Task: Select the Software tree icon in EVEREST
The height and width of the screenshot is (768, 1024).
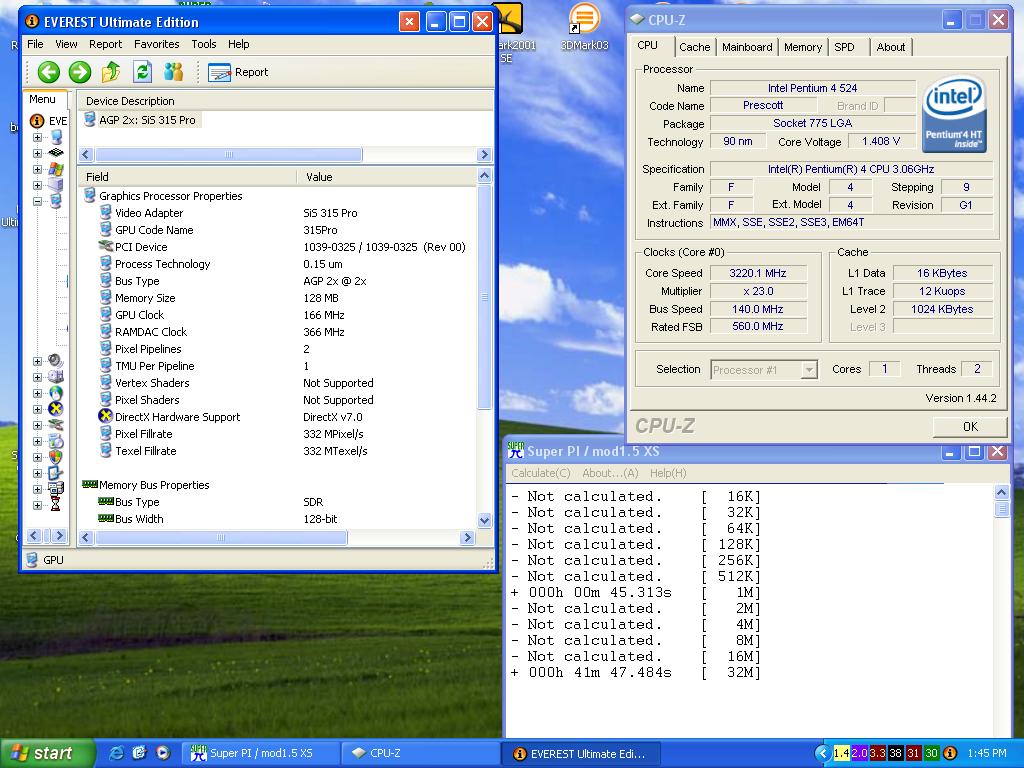Action: (56, 441)
